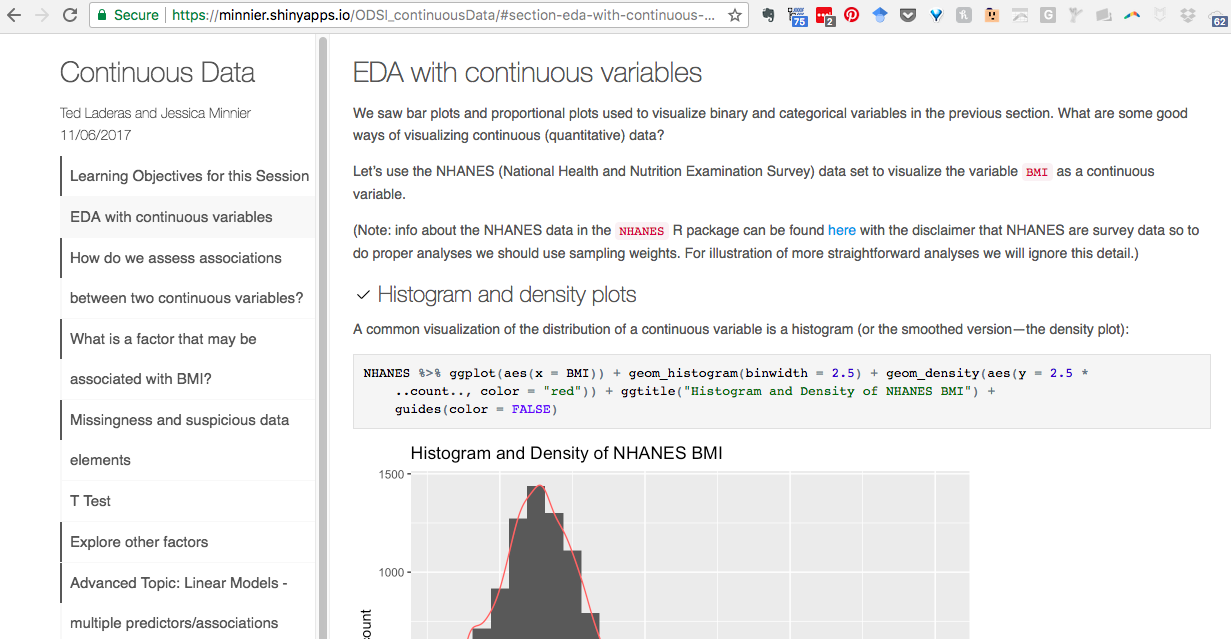1231x639 pixels.
Task: Open the Pinterest extension
Action: coord(851,15)
